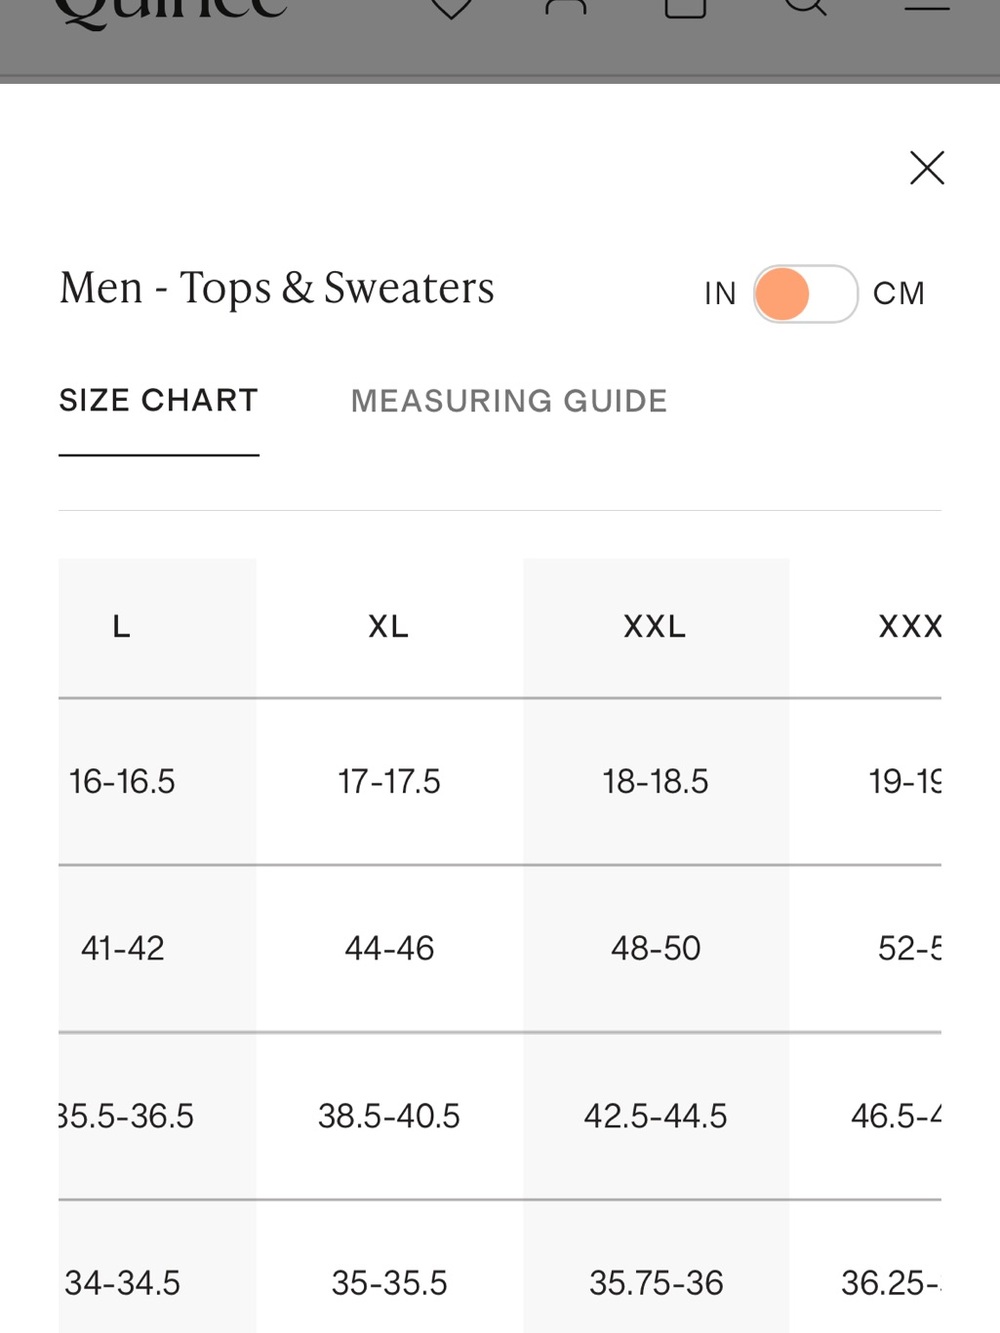Open the account profile icon
1000x1333 pixels.
point(566,6)
